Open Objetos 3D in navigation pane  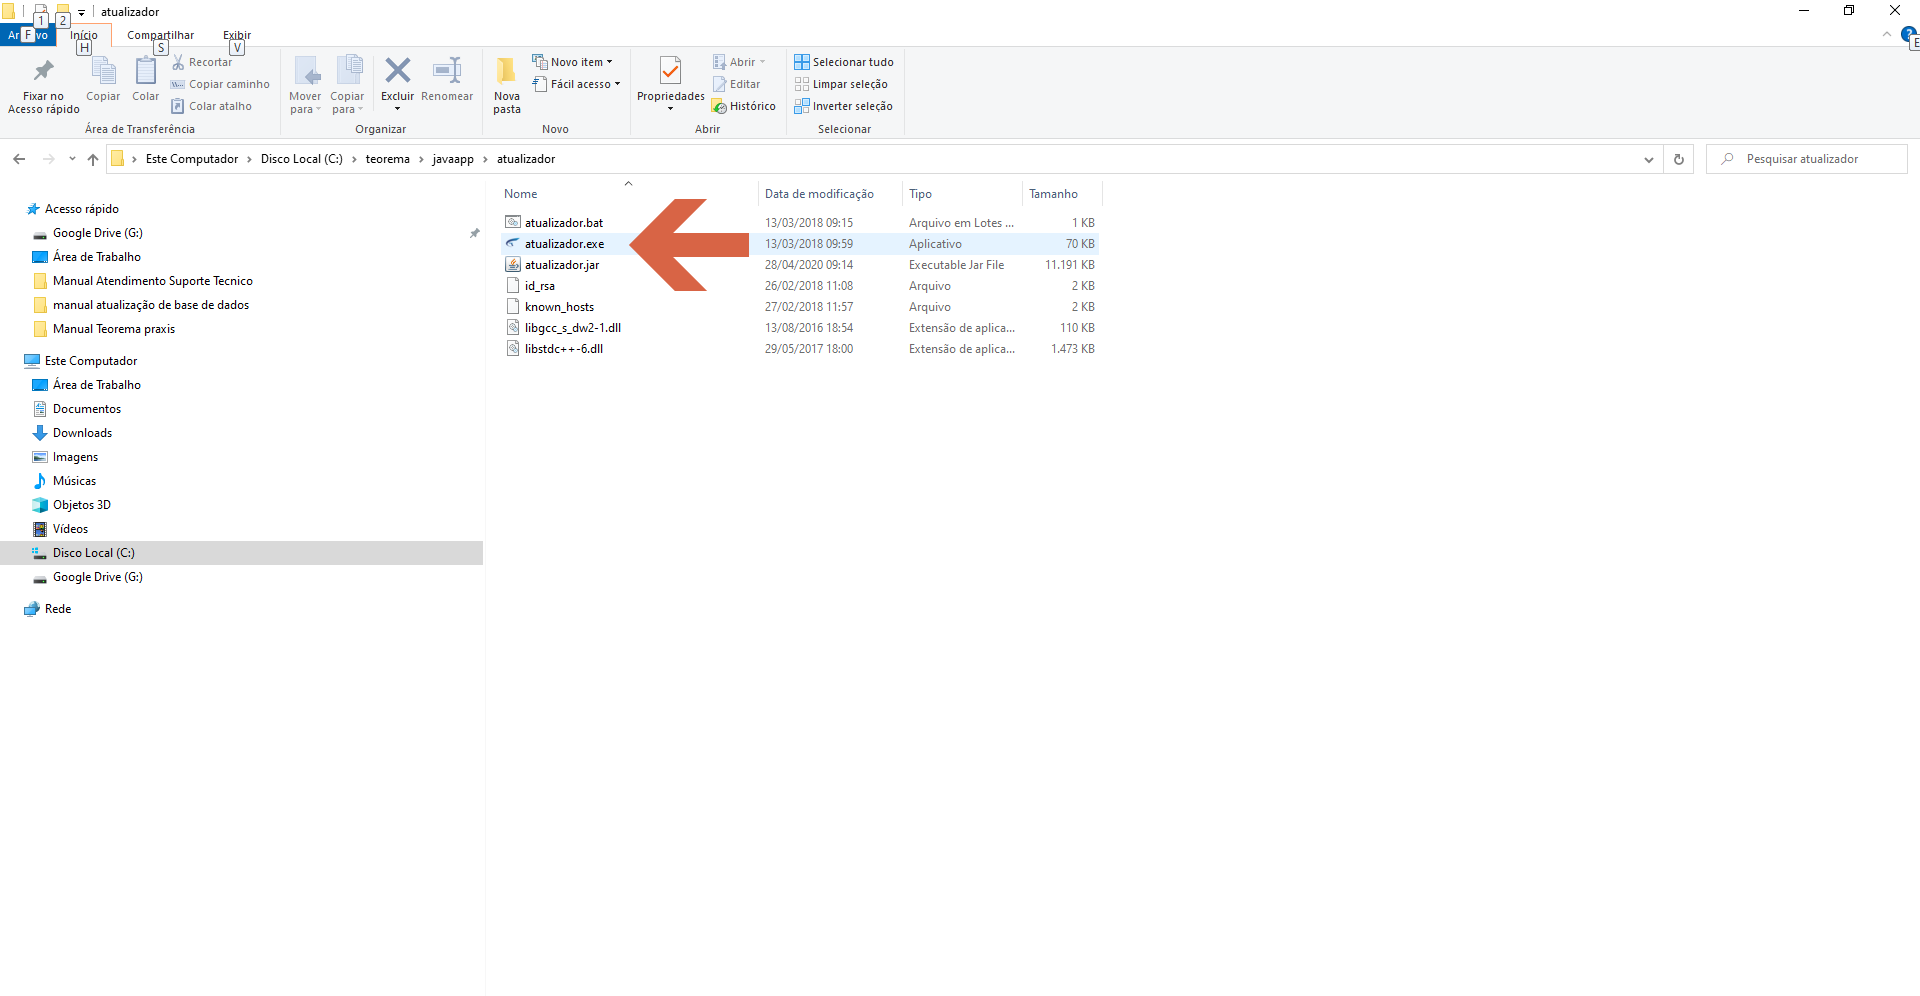pyautogui.click(x=82, y=505)
